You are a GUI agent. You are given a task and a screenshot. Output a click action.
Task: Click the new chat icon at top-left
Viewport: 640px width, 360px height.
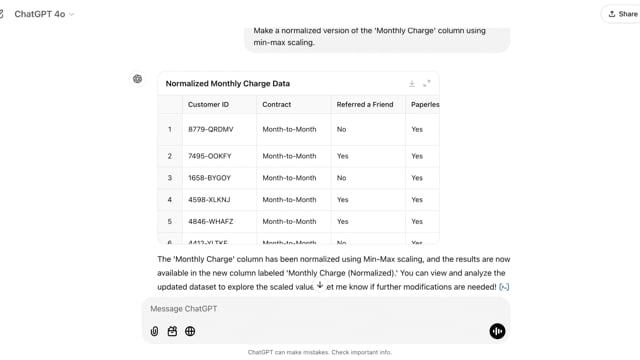tap(2, 14)
